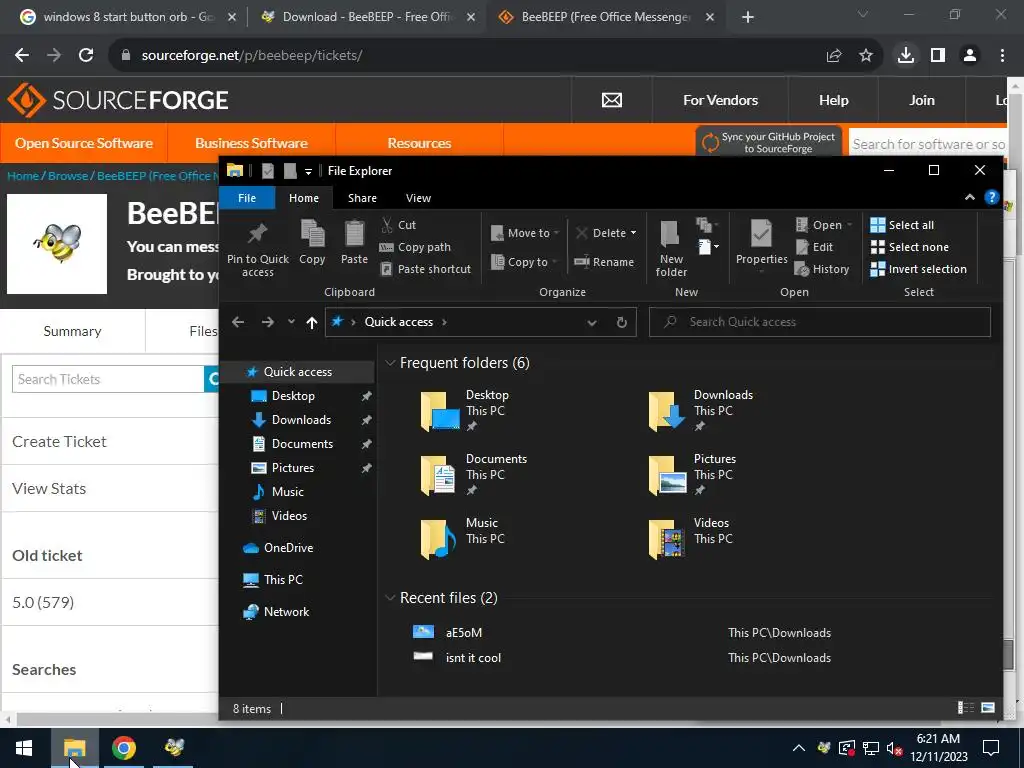Image resolution: width=1024 pixels, height=768 pixels.
Task: Open Properties in the ribbon
Action: click(x=761, y=243)
